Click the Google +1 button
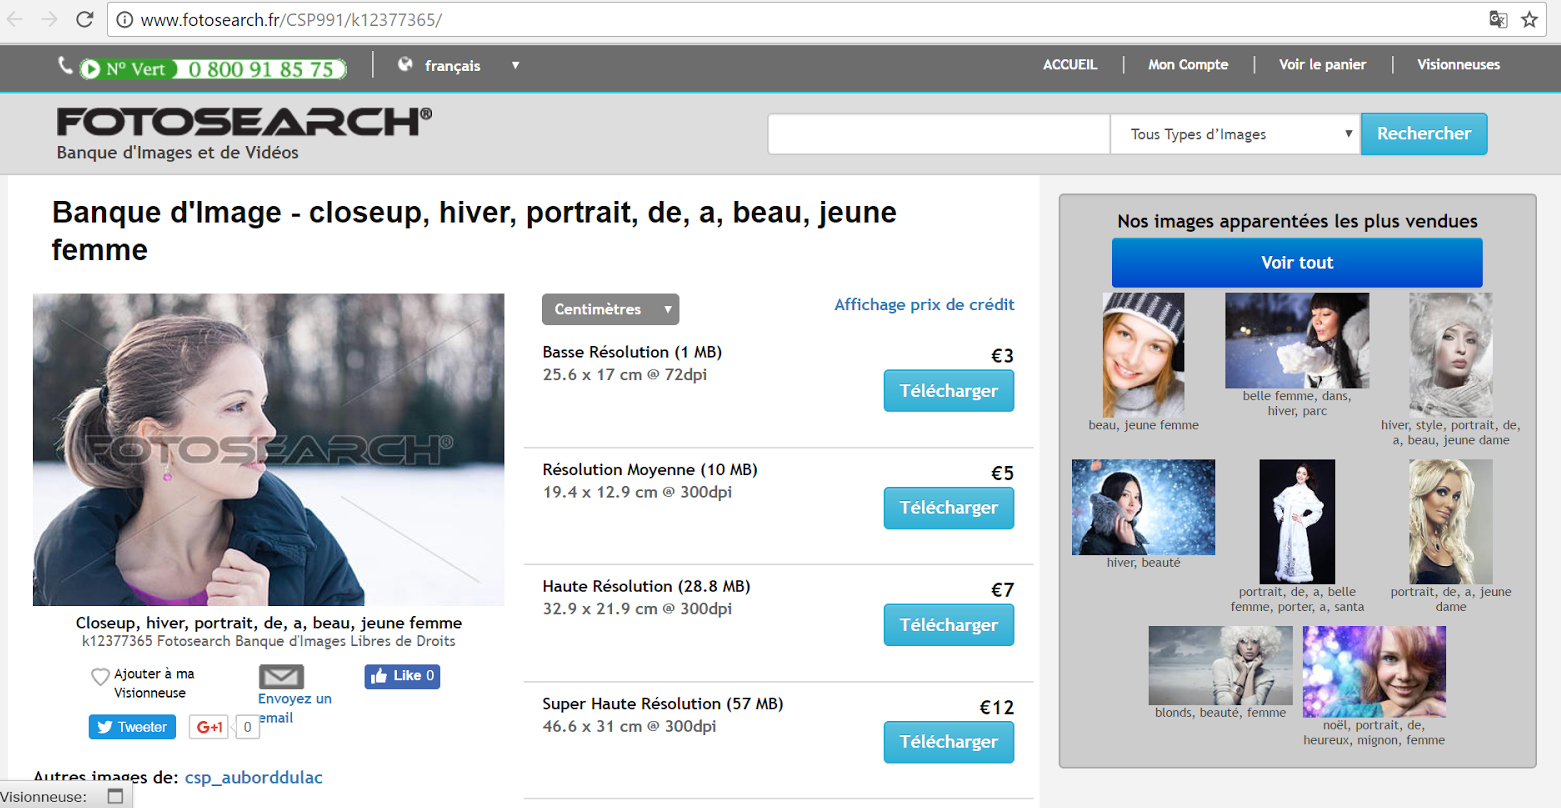1561x808 pixels. tap(209, 727)
